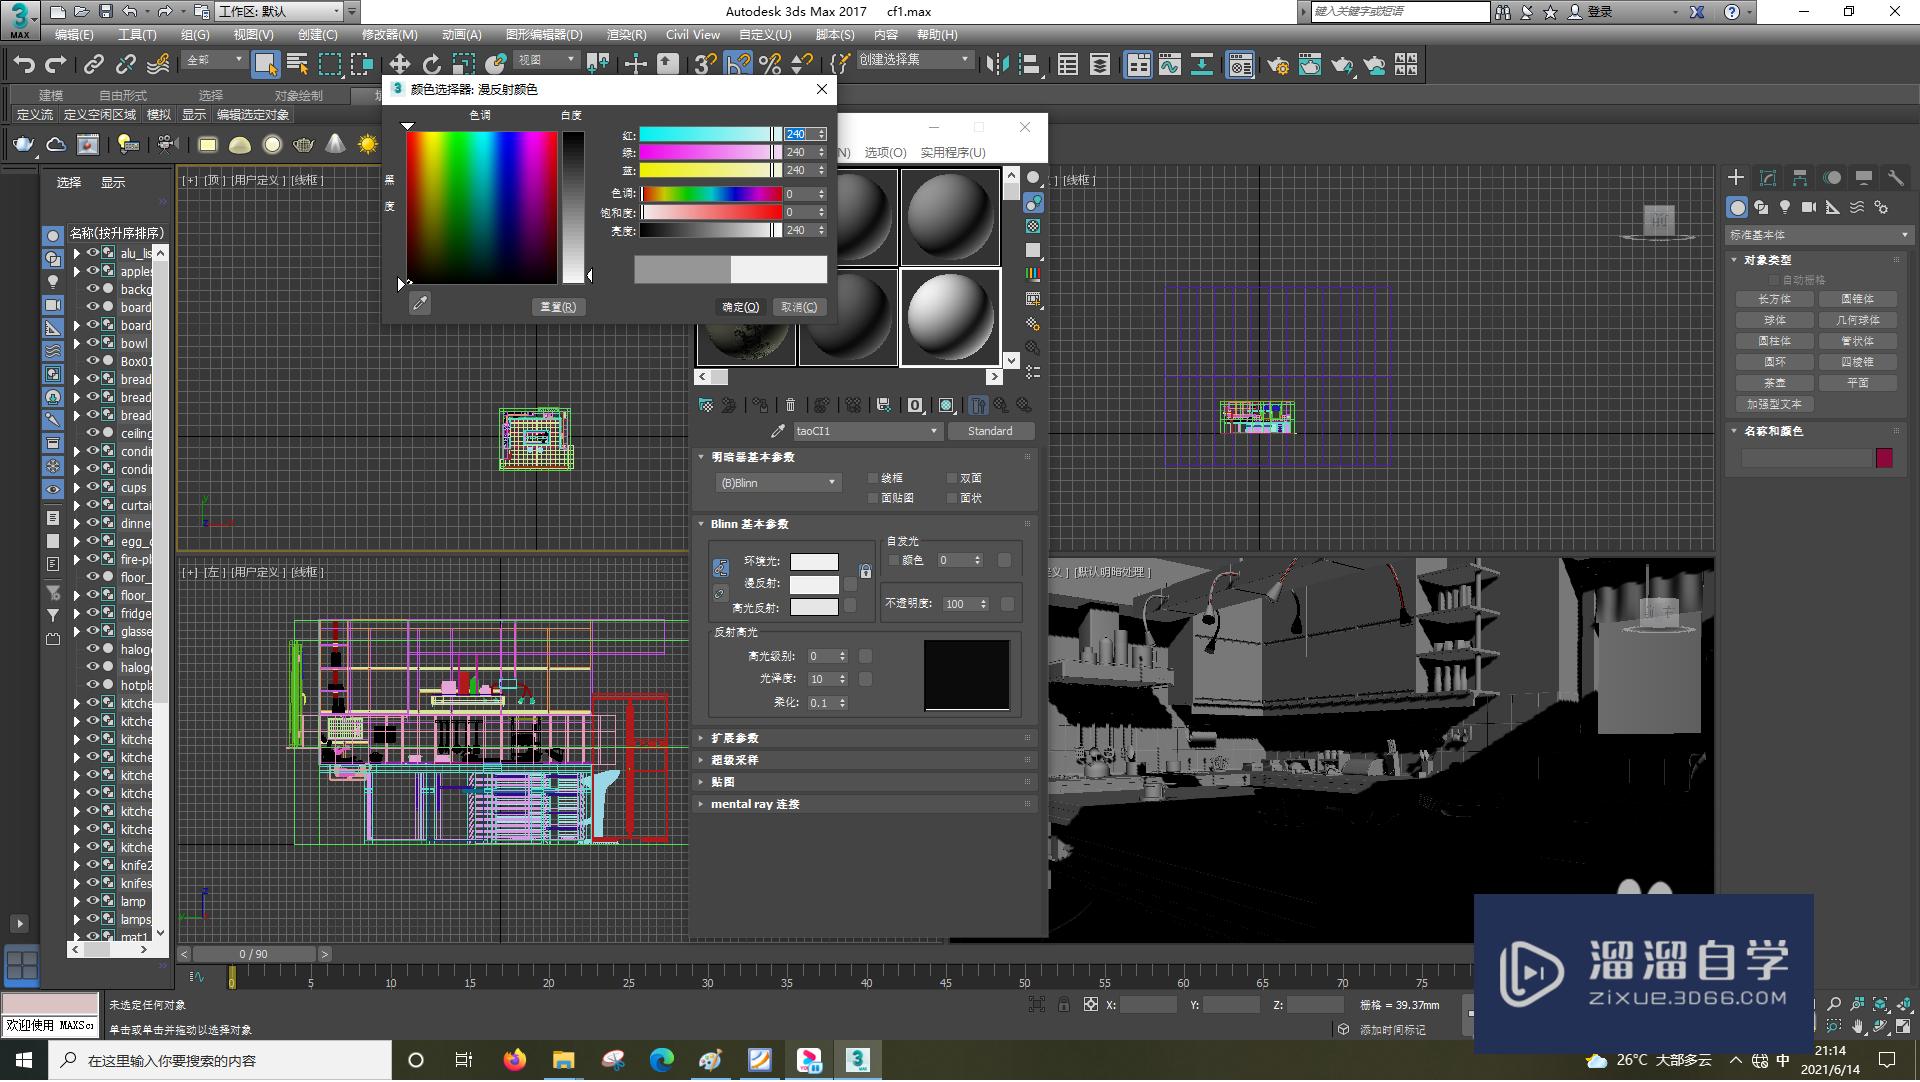Activate the Select Object tool

(x=265, y=65)
